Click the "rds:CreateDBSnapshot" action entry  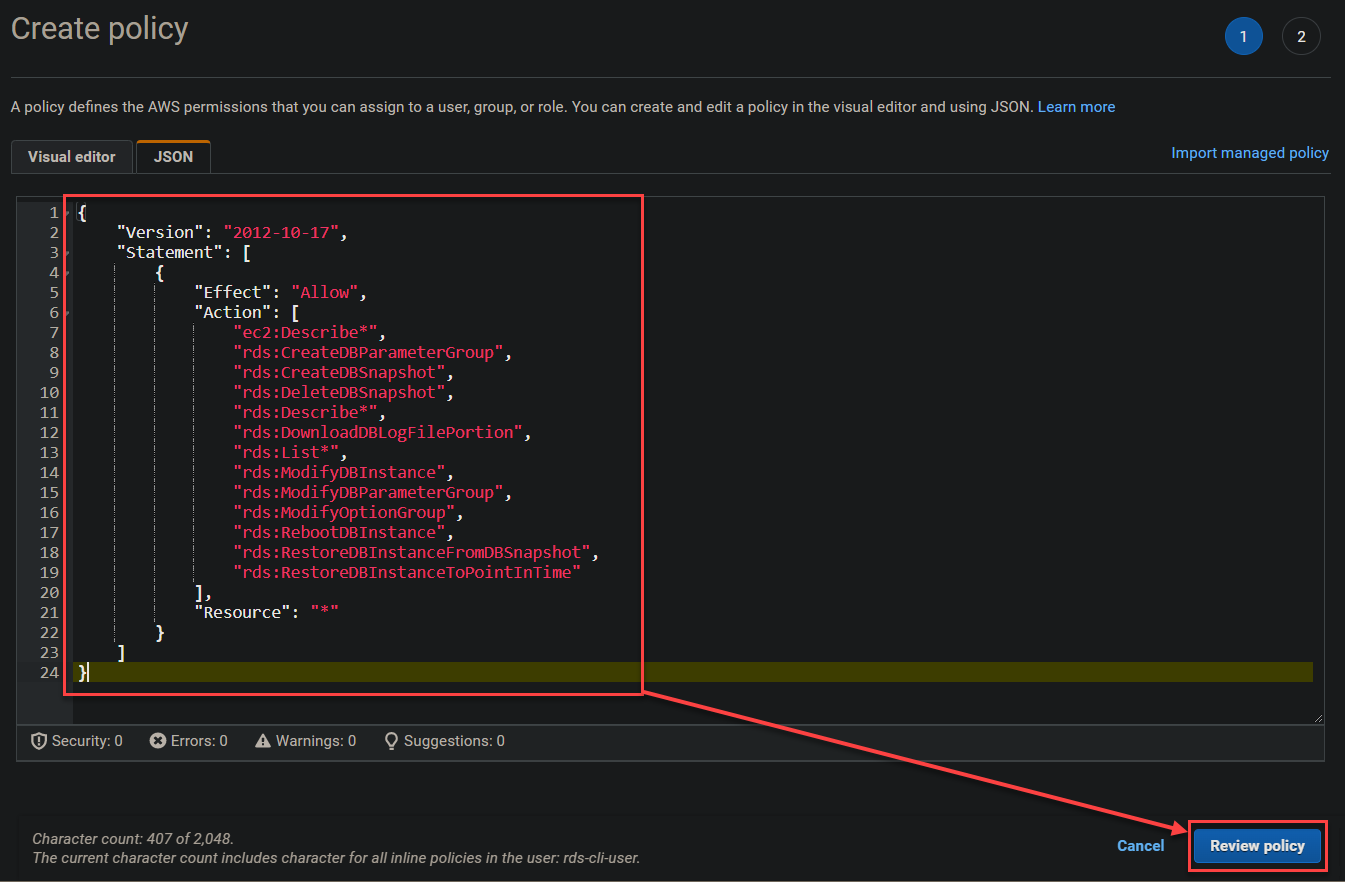[341, 373]
